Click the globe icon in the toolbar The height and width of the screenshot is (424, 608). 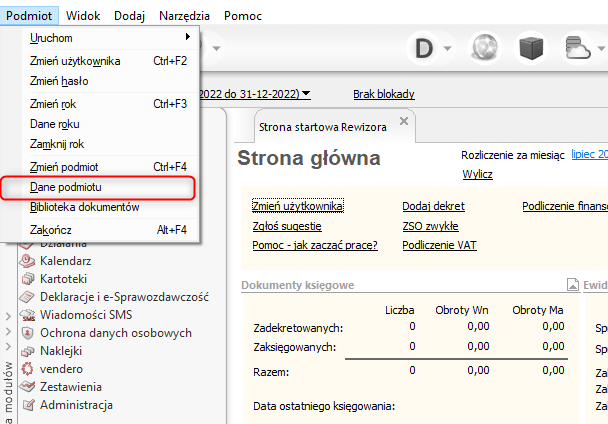click(485, 49)
